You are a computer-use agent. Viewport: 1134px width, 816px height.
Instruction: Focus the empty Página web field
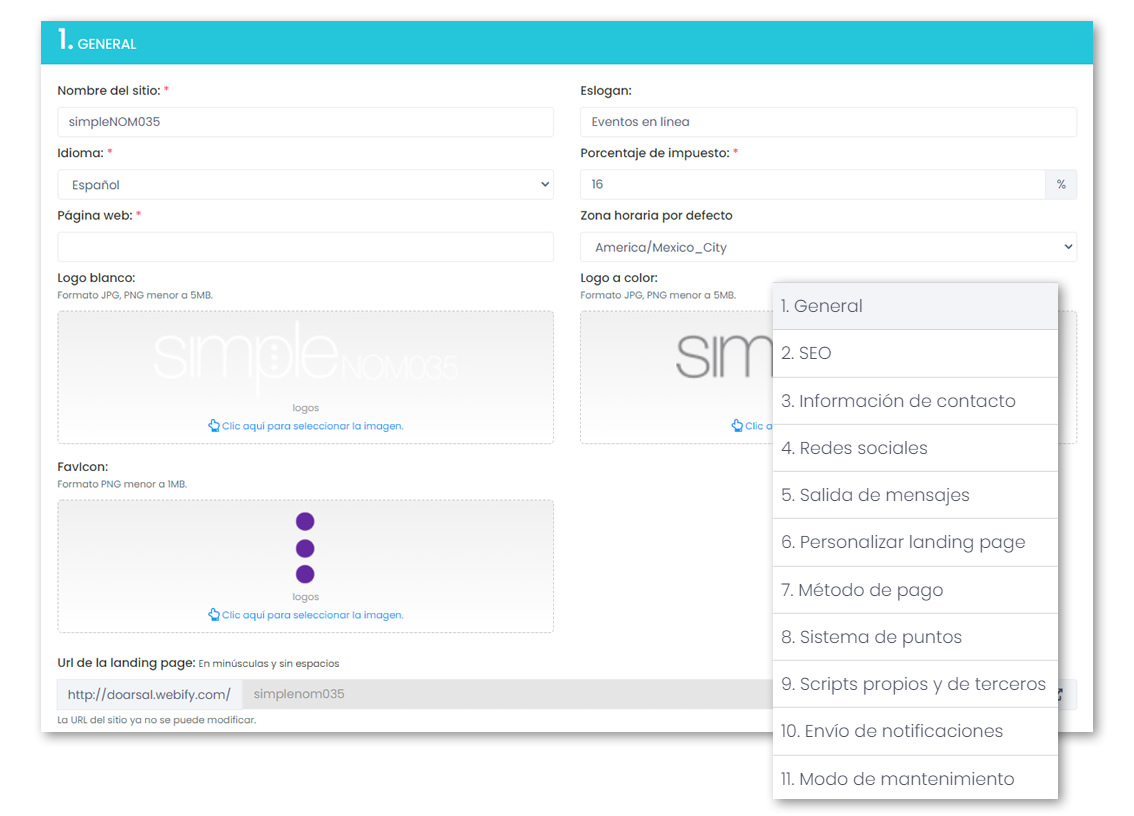click(x=305, y=247)
